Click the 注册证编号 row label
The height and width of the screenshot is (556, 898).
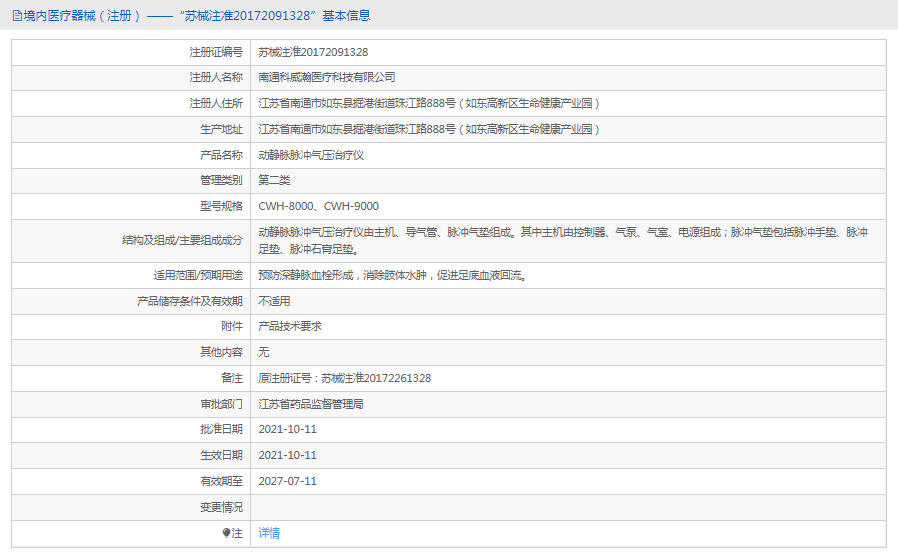pos(216,52)
